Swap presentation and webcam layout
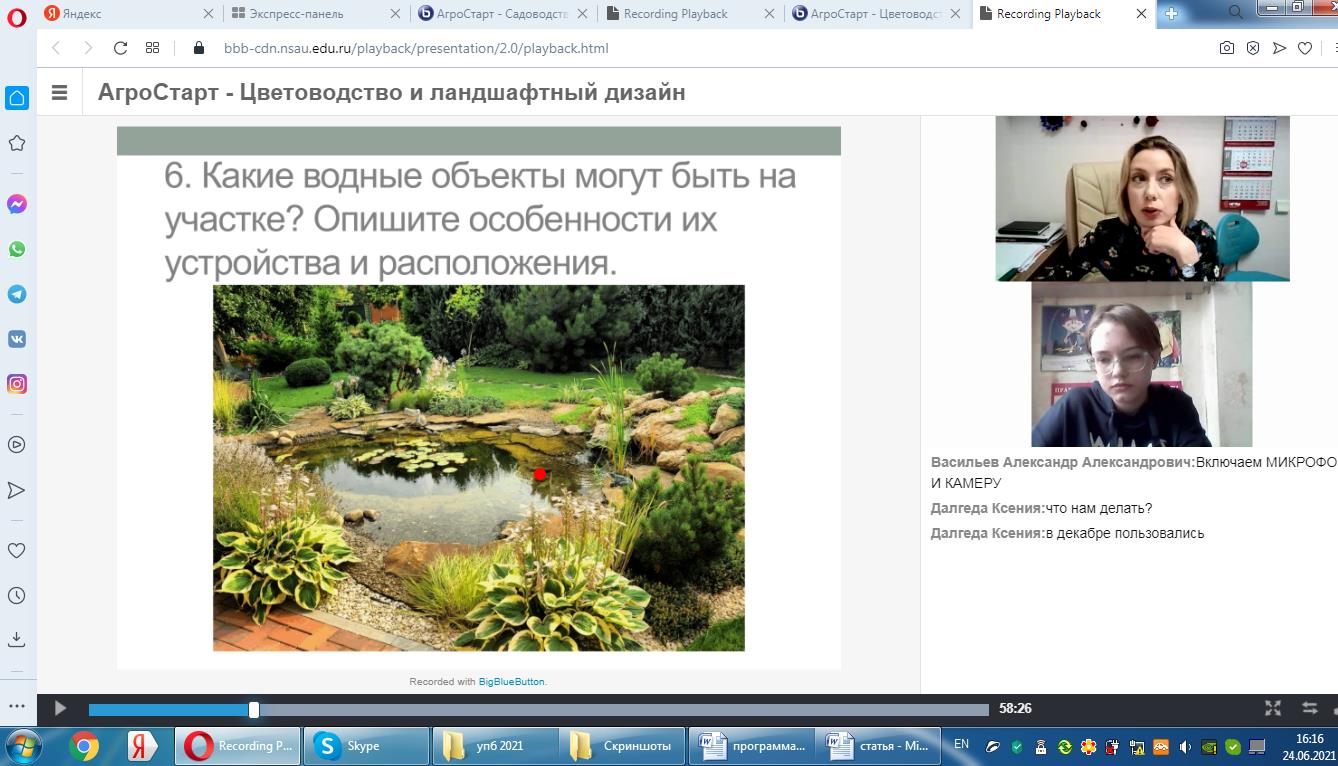The width and height of the screenshot is (1338, 766). 1311,708
